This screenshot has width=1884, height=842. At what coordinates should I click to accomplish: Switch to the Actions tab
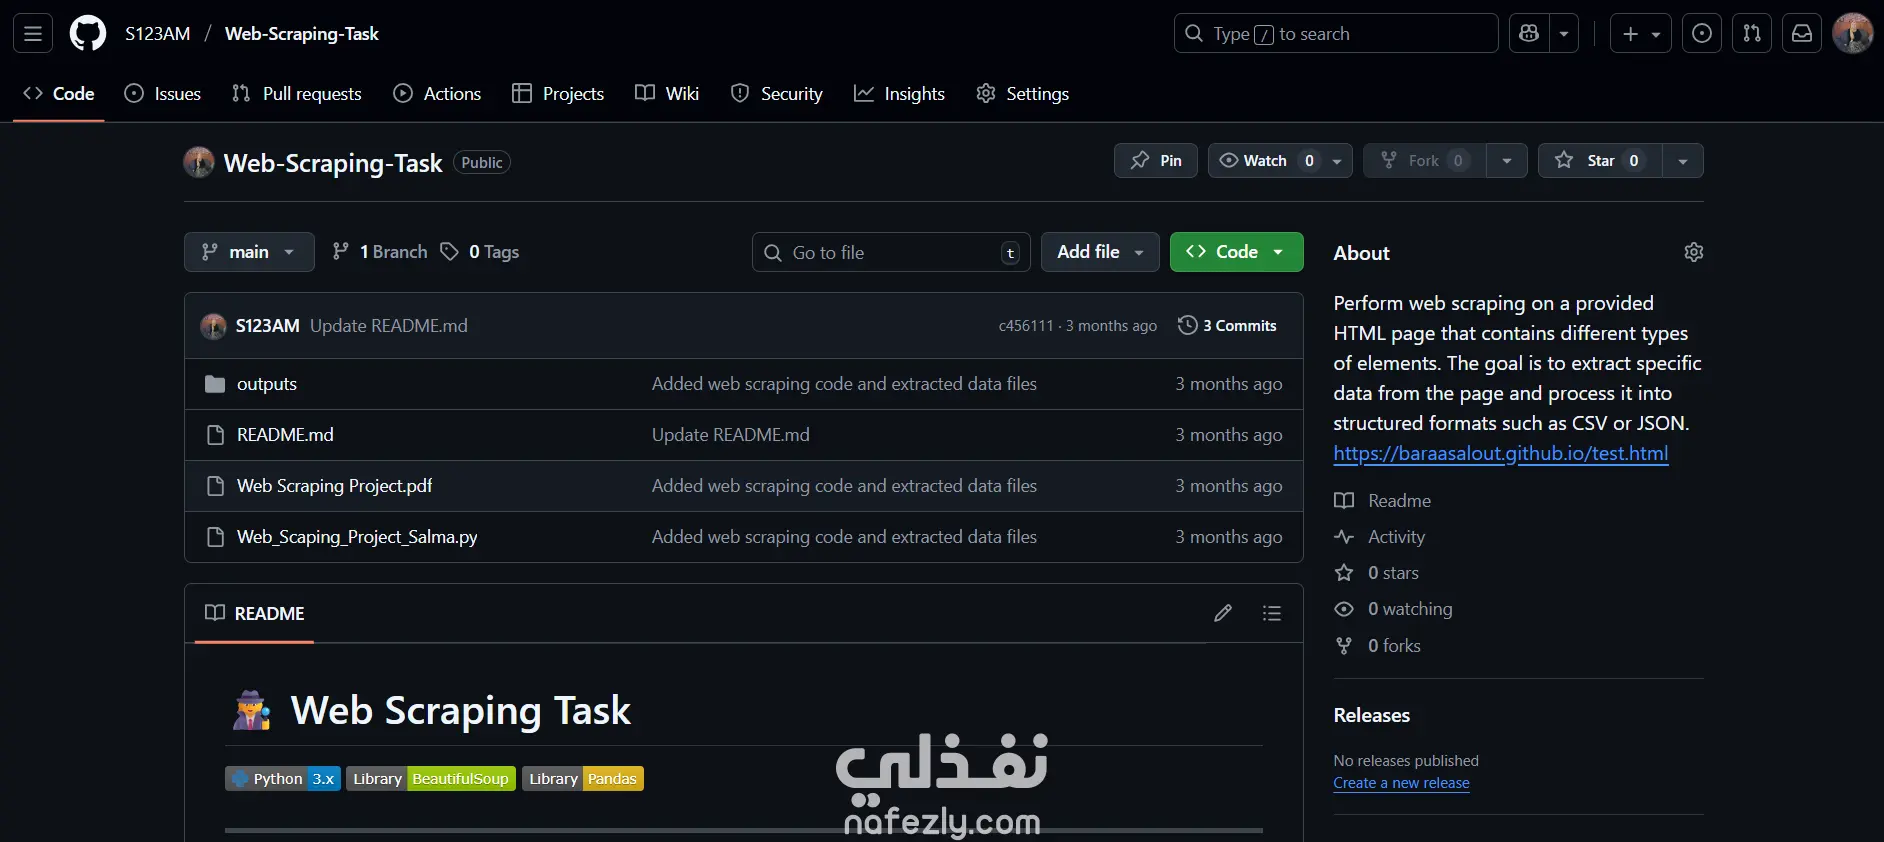click(x=438, y=94)
